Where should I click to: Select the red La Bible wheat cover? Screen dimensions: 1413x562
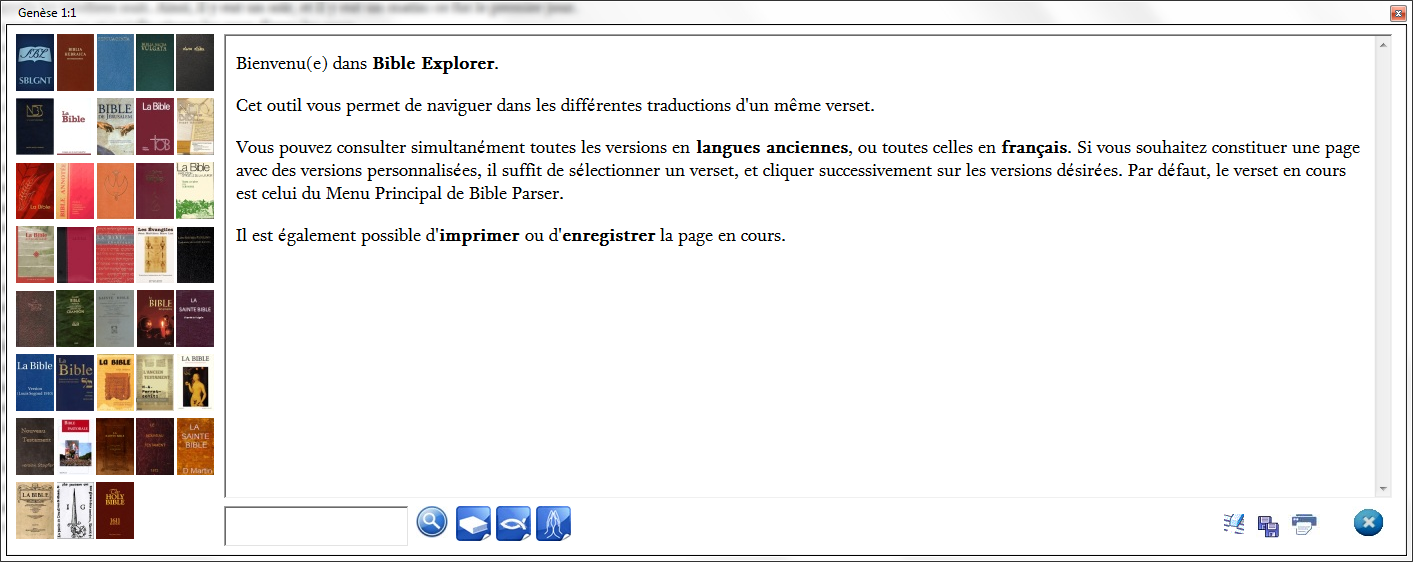(x=35, y=191)
